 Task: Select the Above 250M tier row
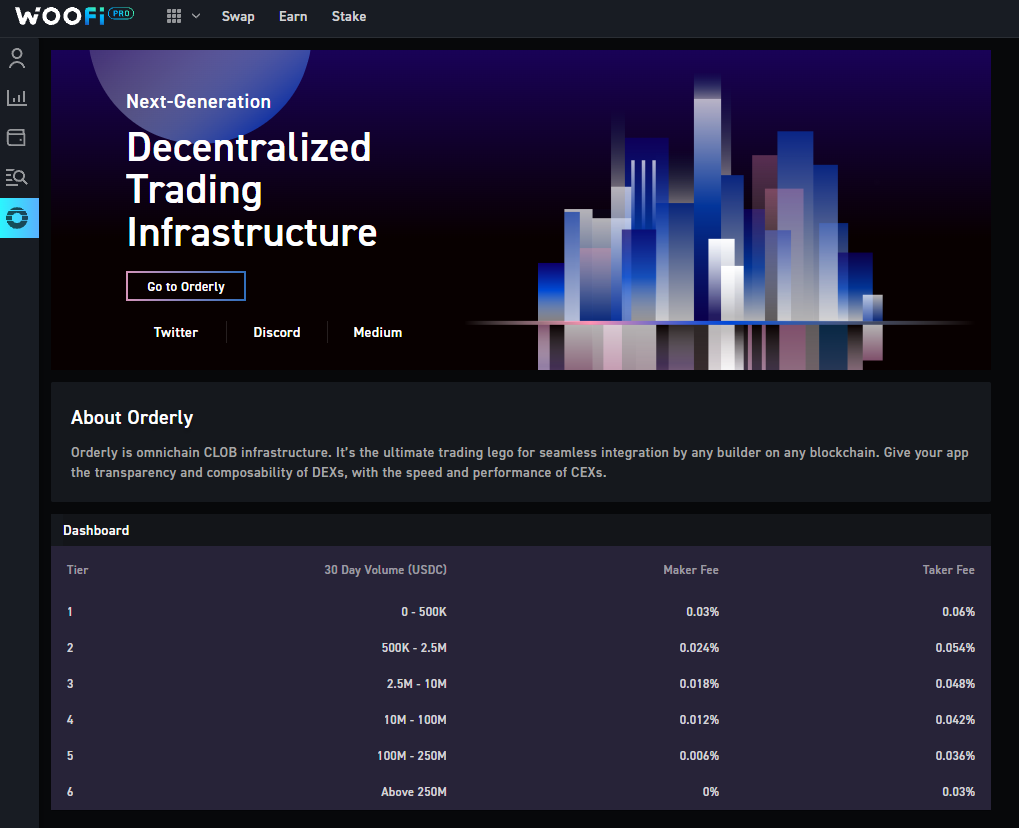[520, 792]
